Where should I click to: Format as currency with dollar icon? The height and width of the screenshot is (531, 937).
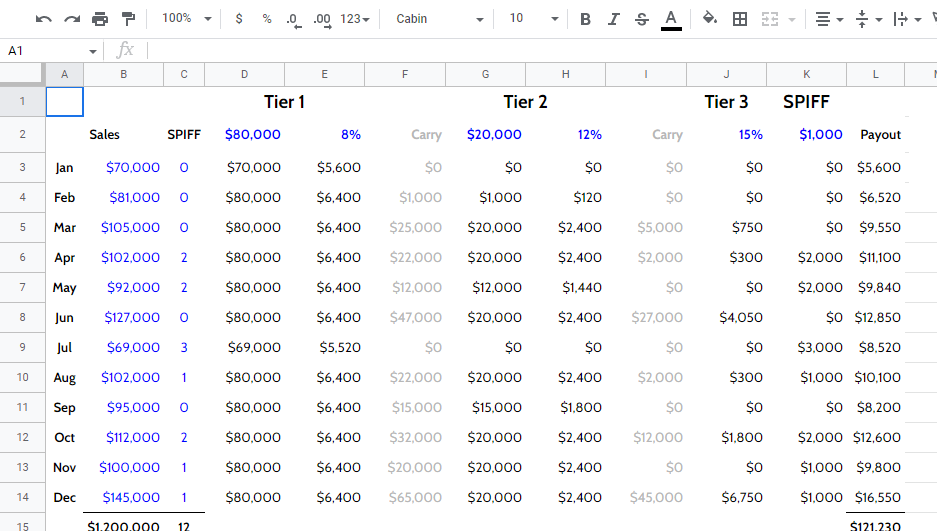pos(238,19)
